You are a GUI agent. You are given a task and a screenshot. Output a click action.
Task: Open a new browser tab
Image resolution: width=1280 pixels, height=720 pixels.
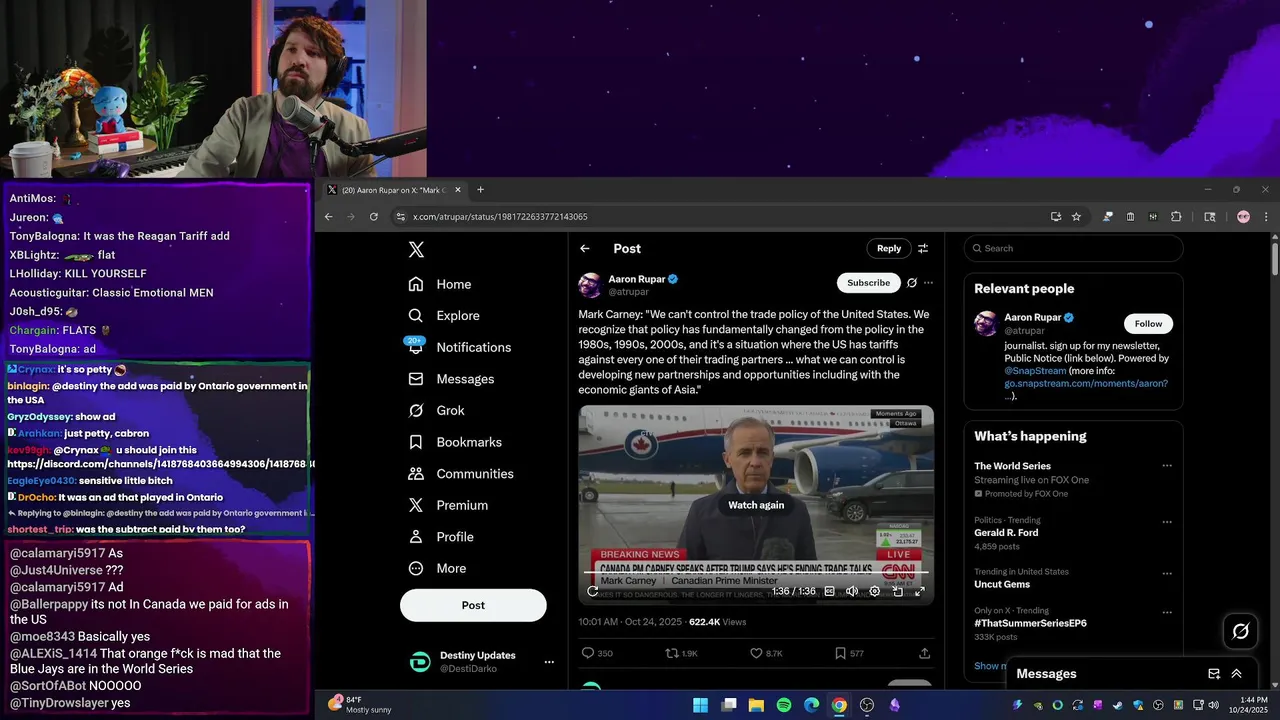point(480,190)
